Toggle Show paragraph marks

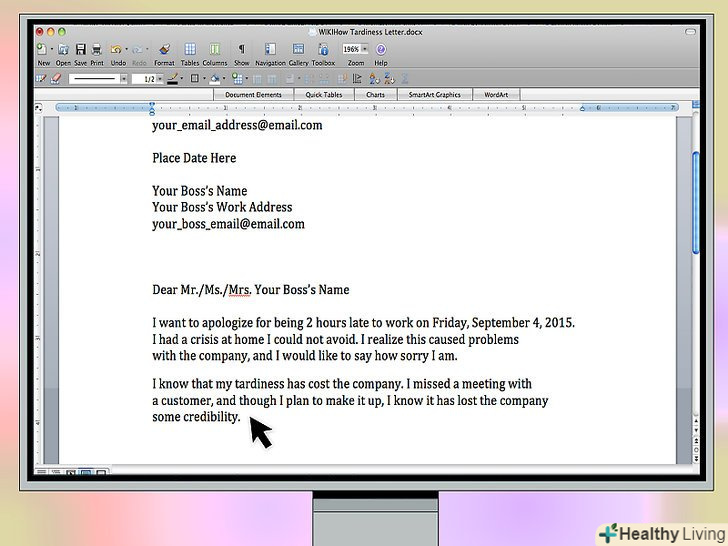[x=241, y=49]
